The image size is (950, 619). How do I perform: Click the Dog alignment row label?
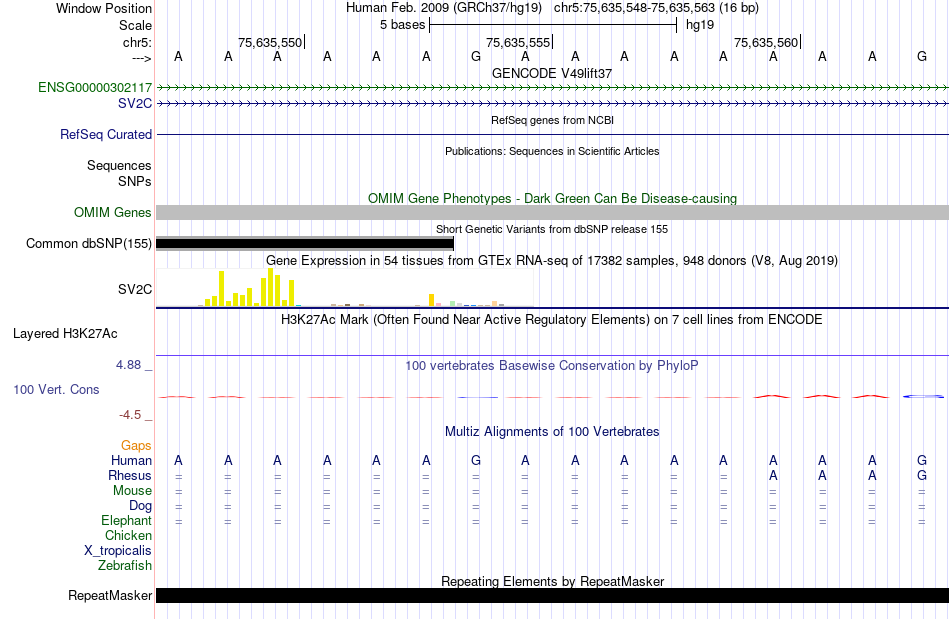coord(140,506)
